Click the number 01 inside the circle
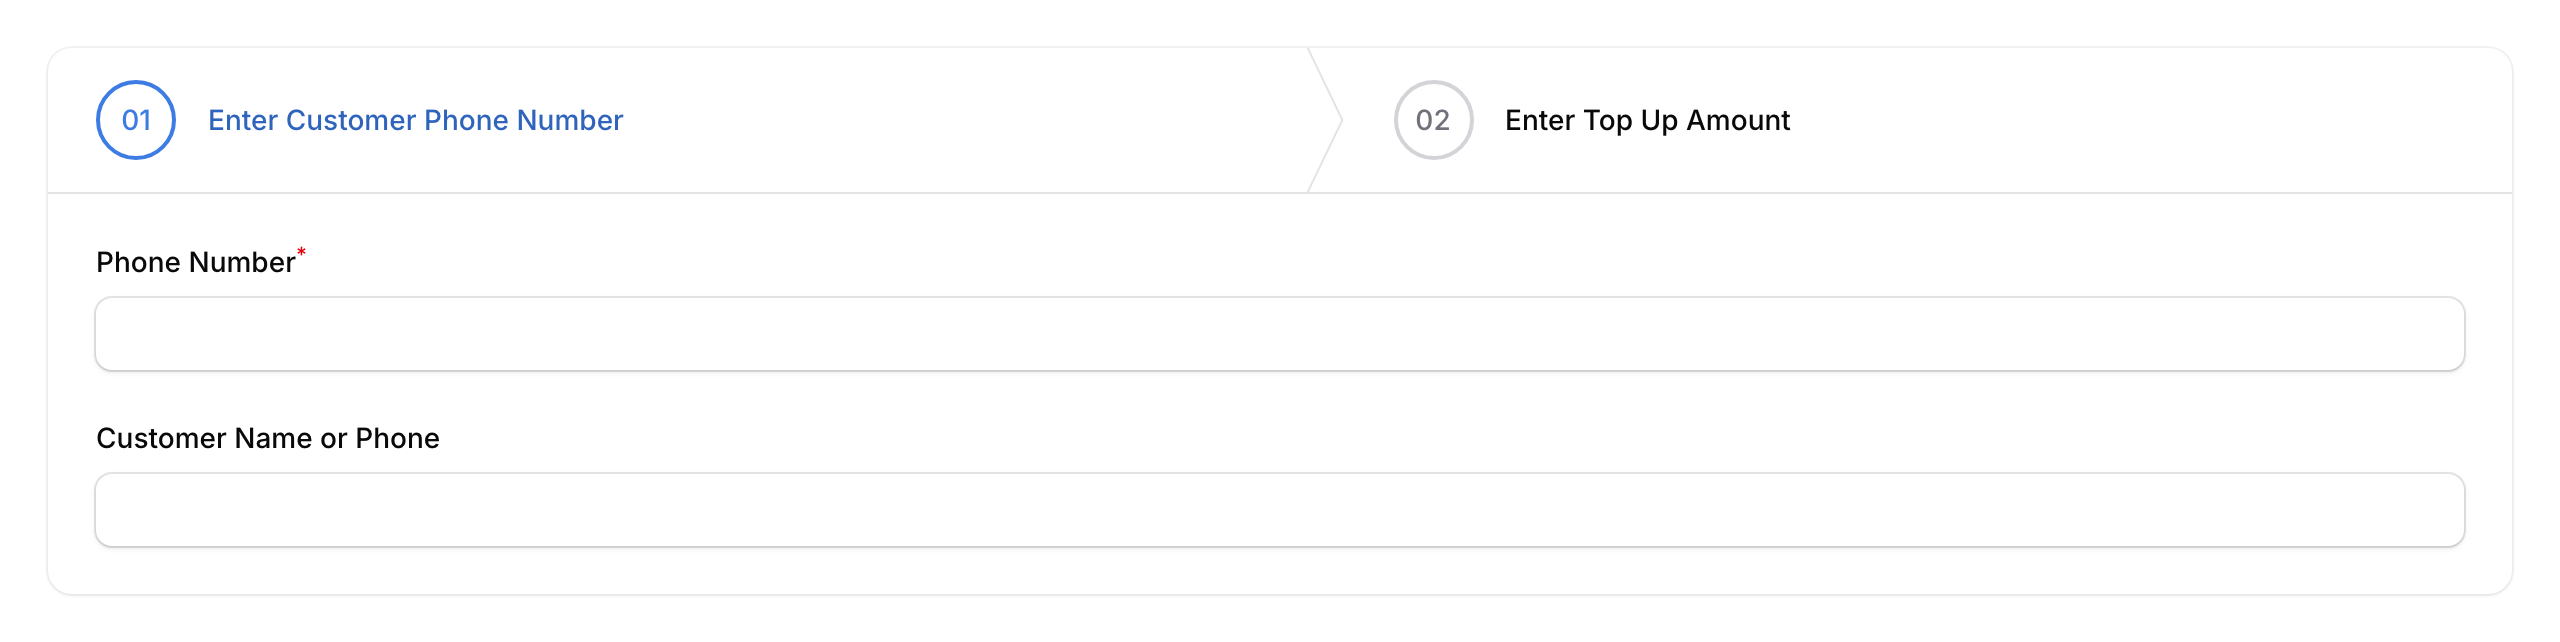This screenshot has width=2560, height=642. click(135, 120)
